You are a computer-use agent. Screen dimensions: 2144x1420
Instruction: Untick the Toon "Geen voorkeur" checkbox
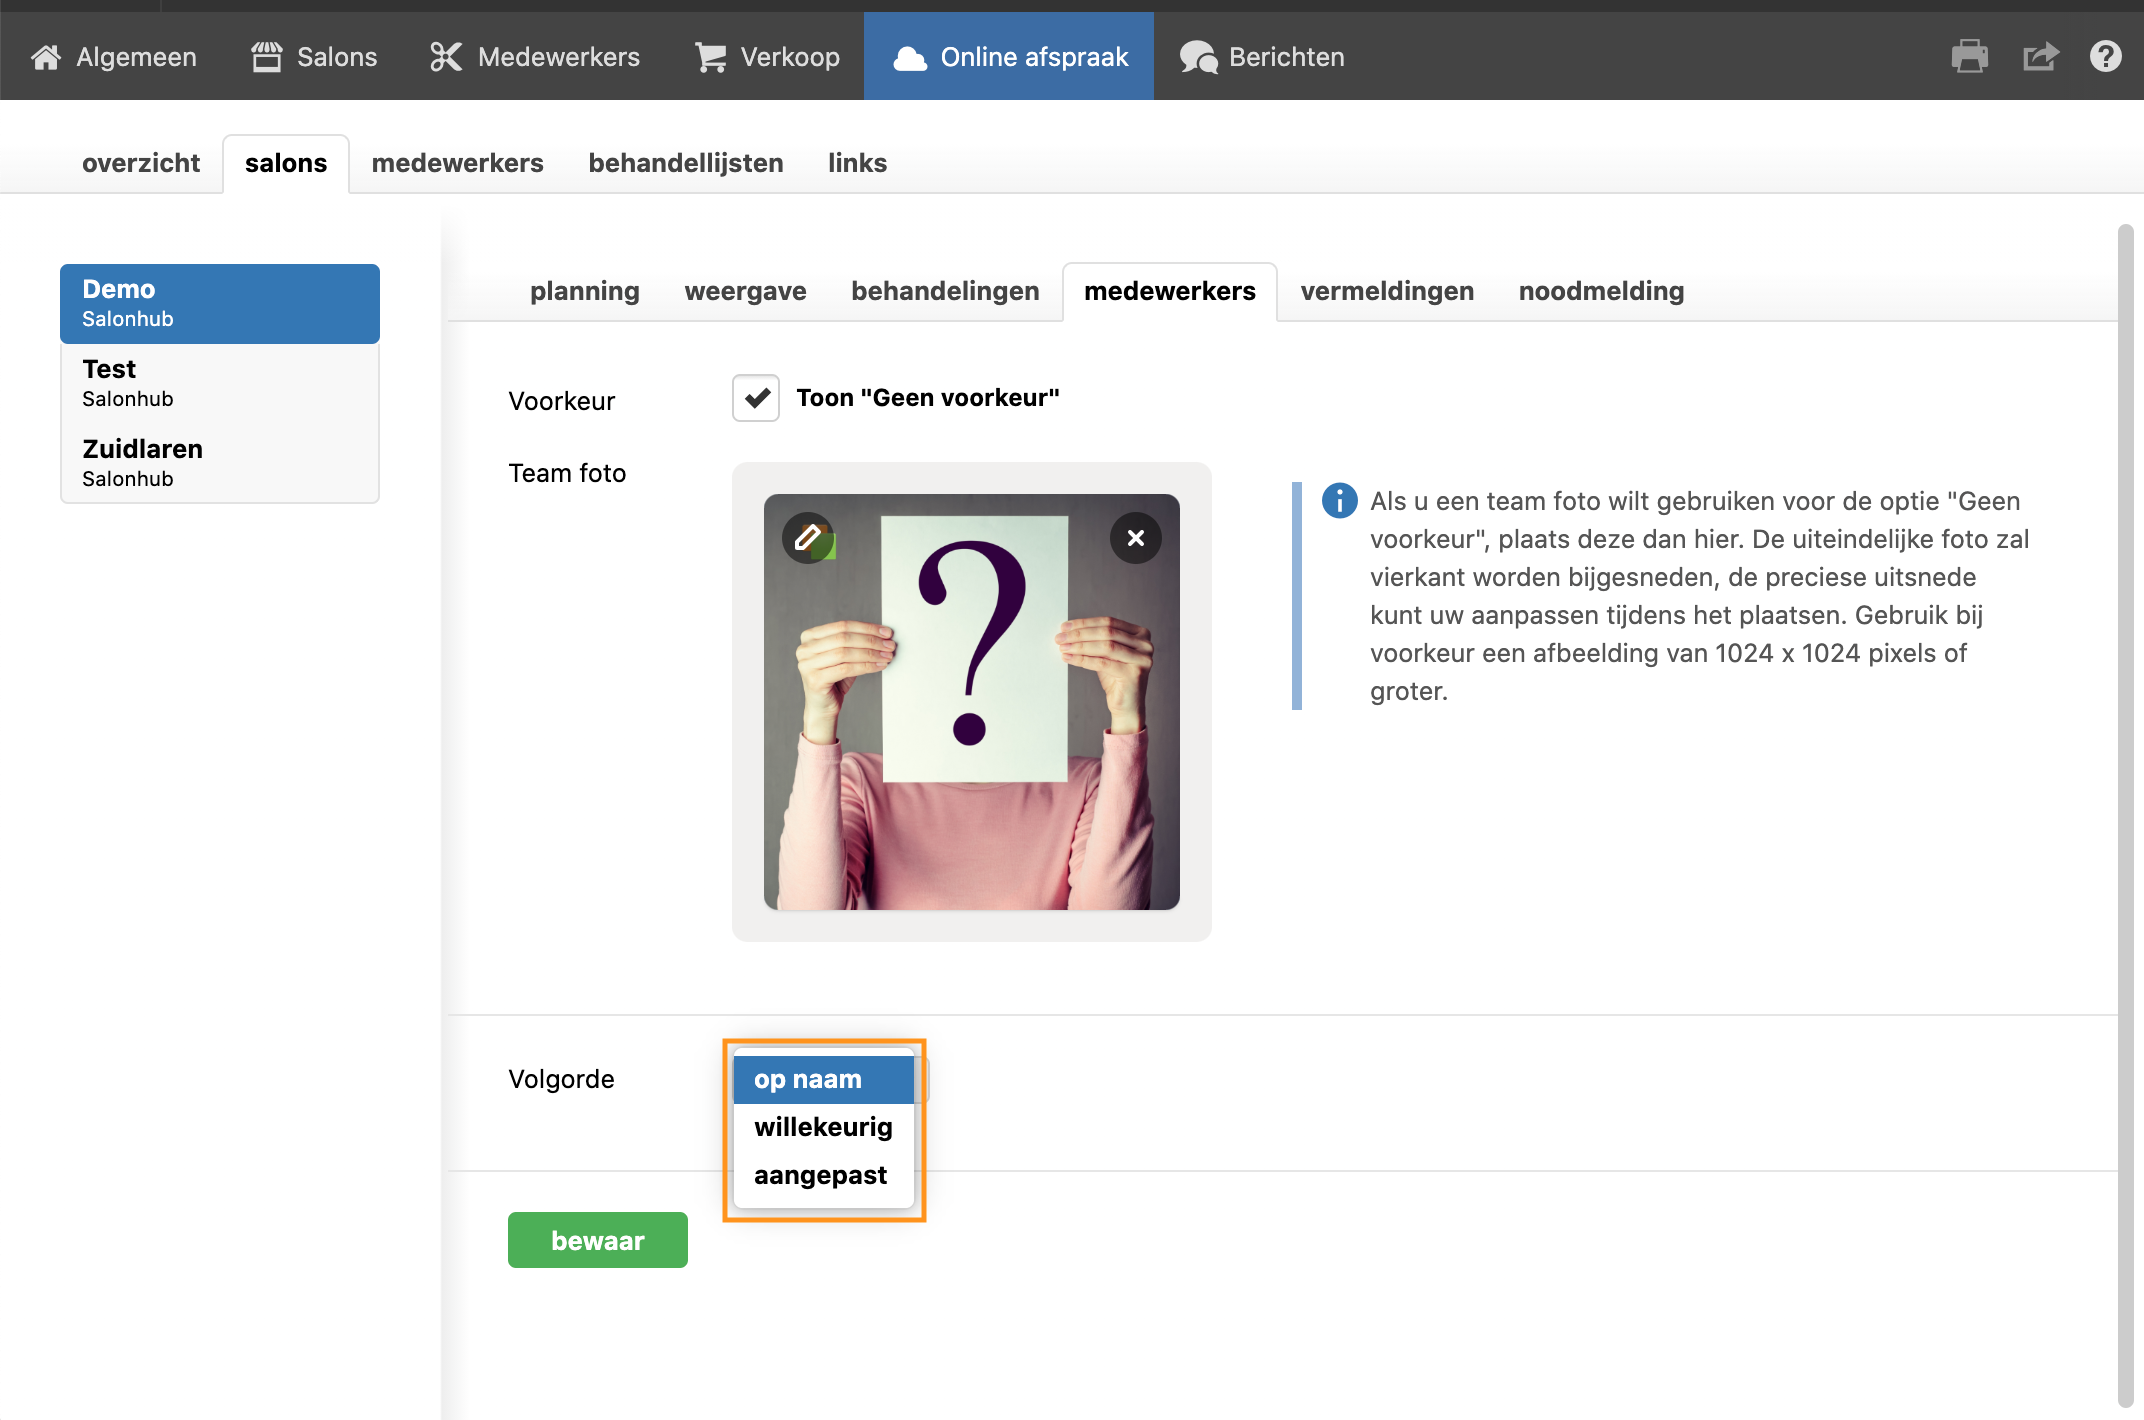click(756, 398)
